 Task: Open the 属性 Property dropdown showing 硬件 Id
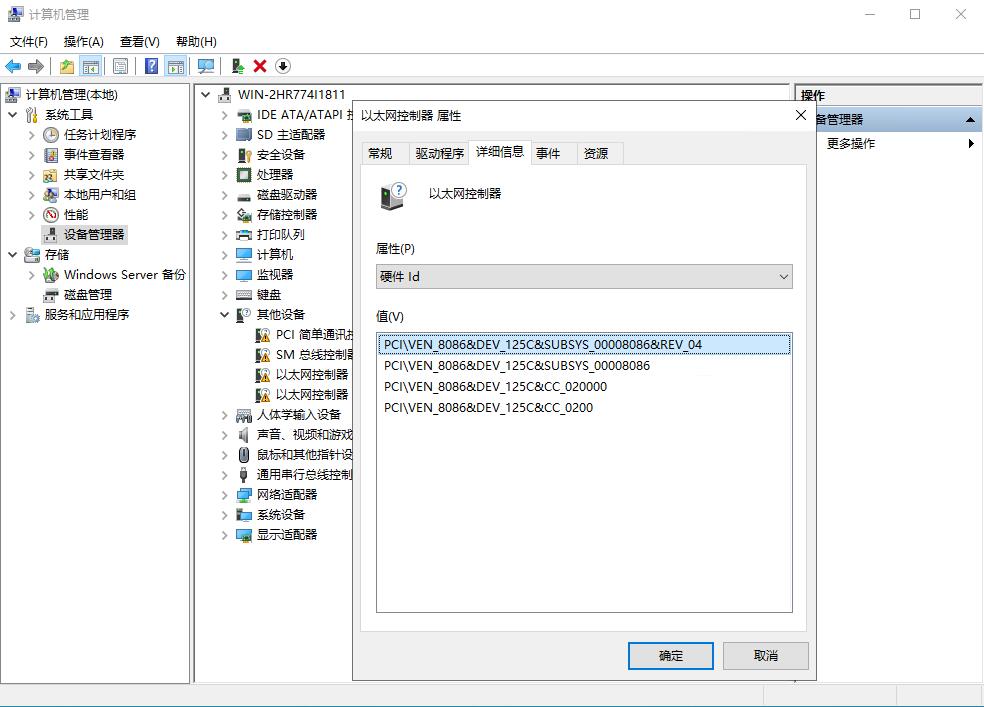[x=584, y=277]
